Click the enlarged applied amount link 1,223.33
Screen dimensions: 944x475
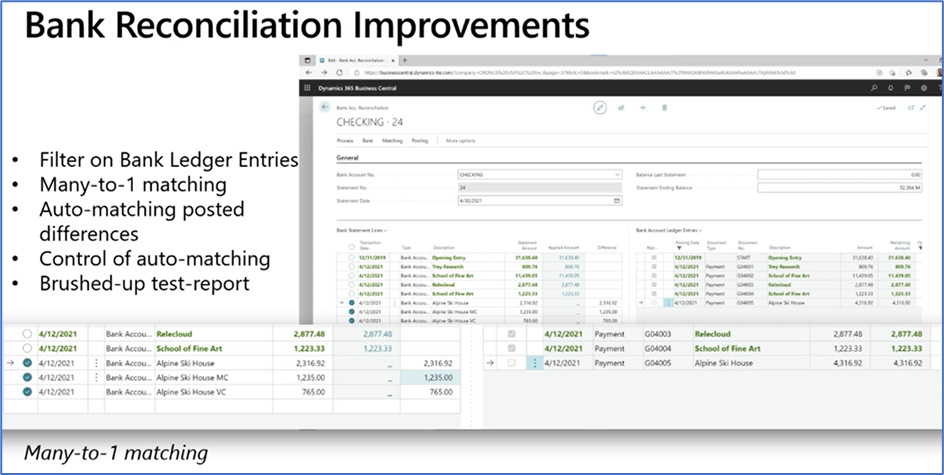379,348
